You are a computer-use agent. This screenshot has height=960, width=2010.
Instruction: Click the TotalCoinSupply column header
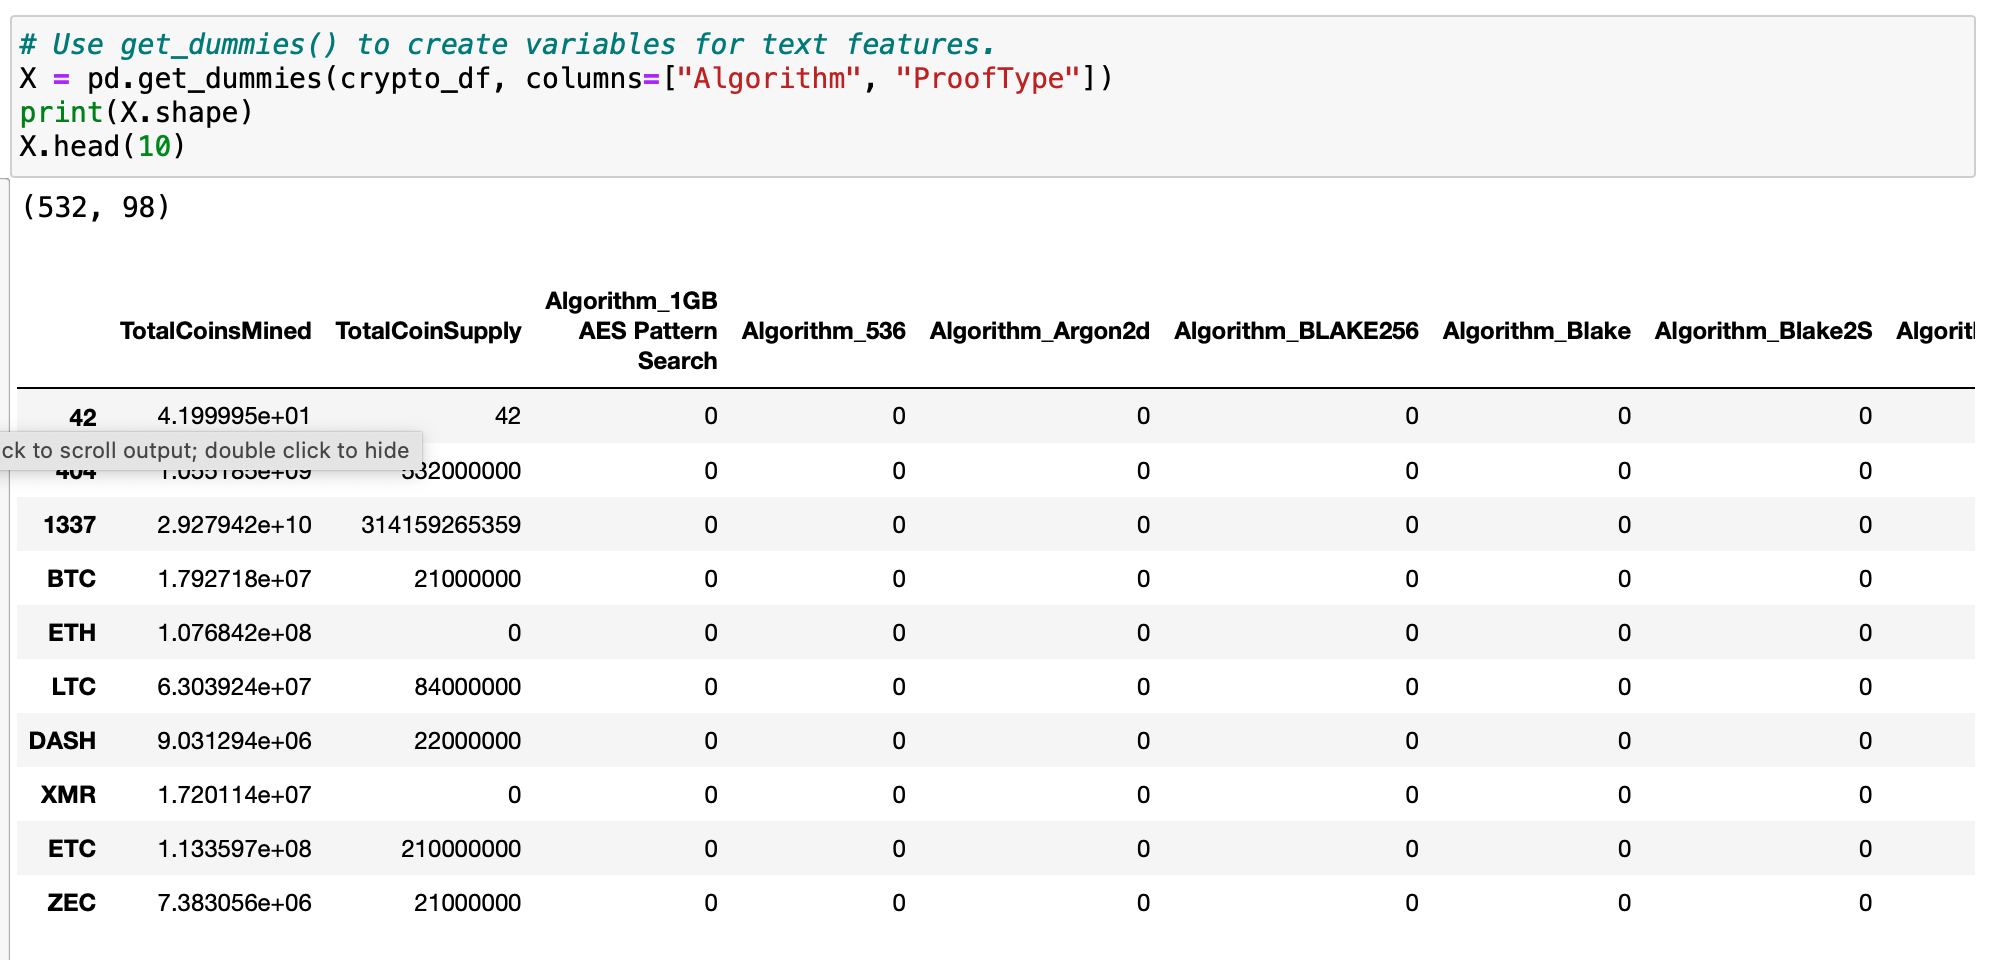[428, 331]
